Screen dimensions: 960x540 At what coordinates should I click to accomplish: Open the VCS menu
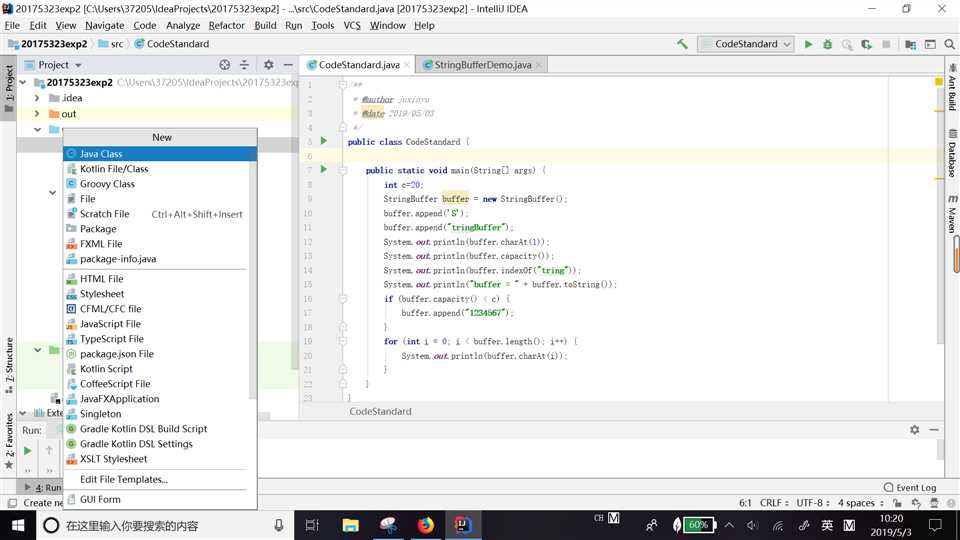point(352,25)
